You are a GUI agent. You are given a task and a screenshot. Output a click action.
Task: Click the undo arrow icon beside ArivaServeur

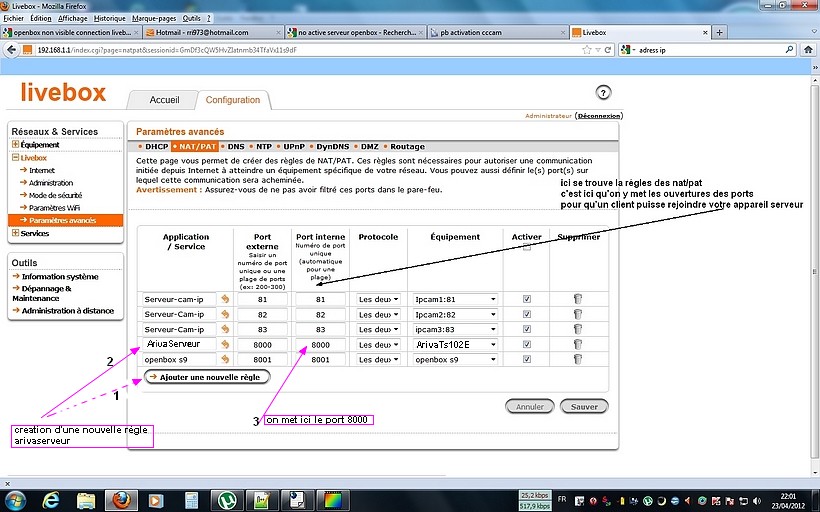point(225,344)
